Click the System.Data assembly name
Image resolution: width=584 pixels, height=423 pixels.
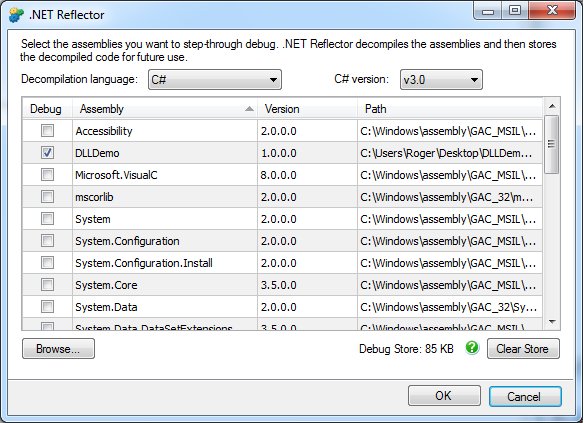click(x=106, y=307)
